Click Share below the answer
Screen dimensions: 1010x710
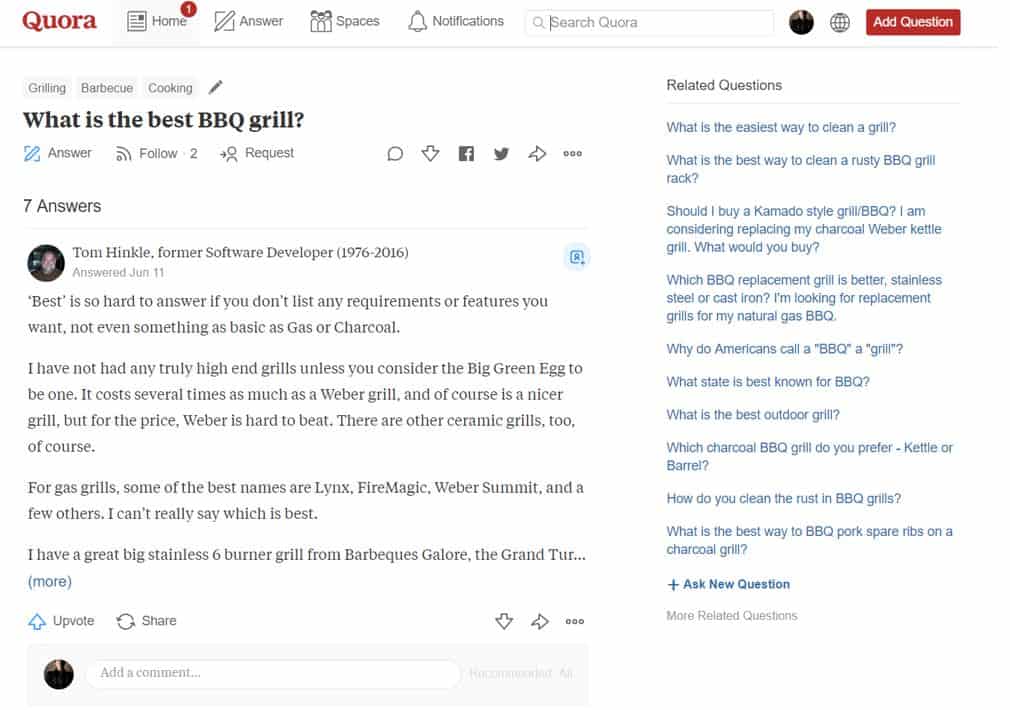tap(146, 621)
